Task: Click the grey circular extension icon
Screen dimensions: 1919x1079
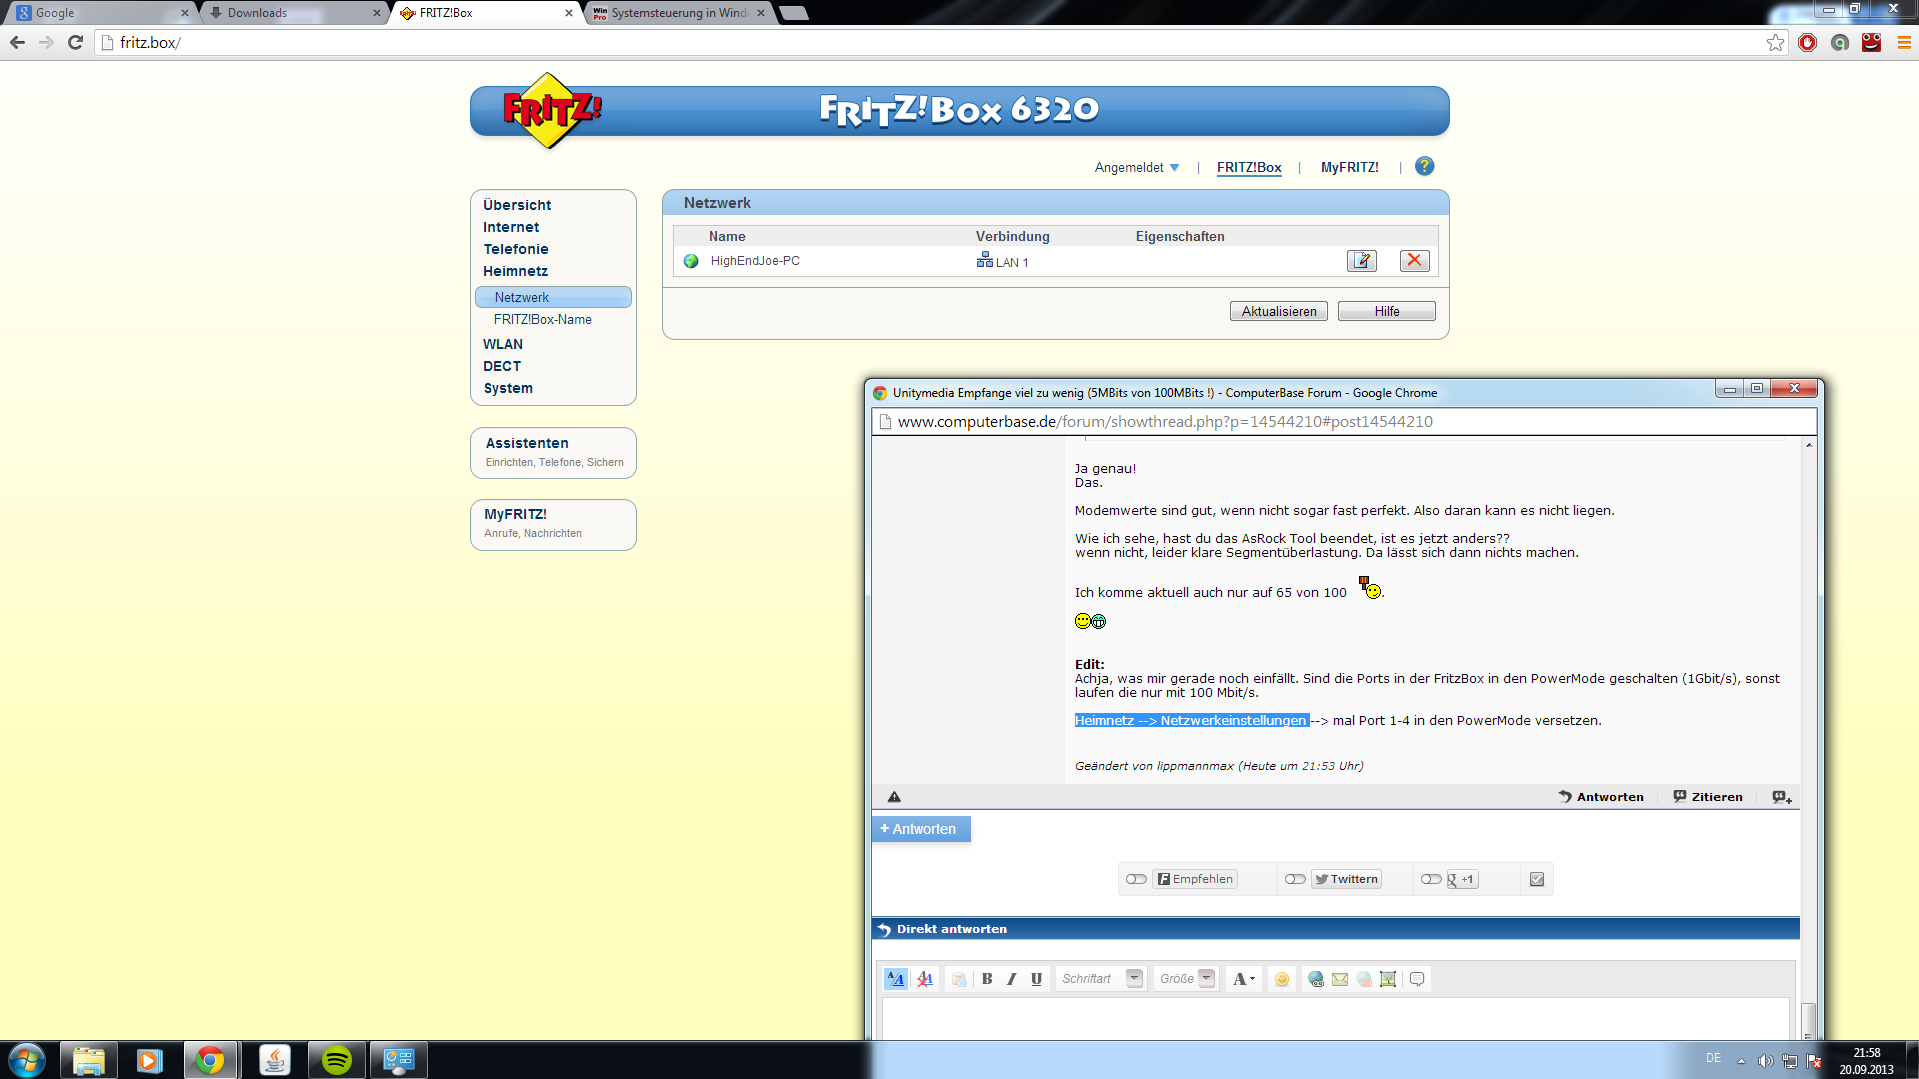Action: point(1839,43)
